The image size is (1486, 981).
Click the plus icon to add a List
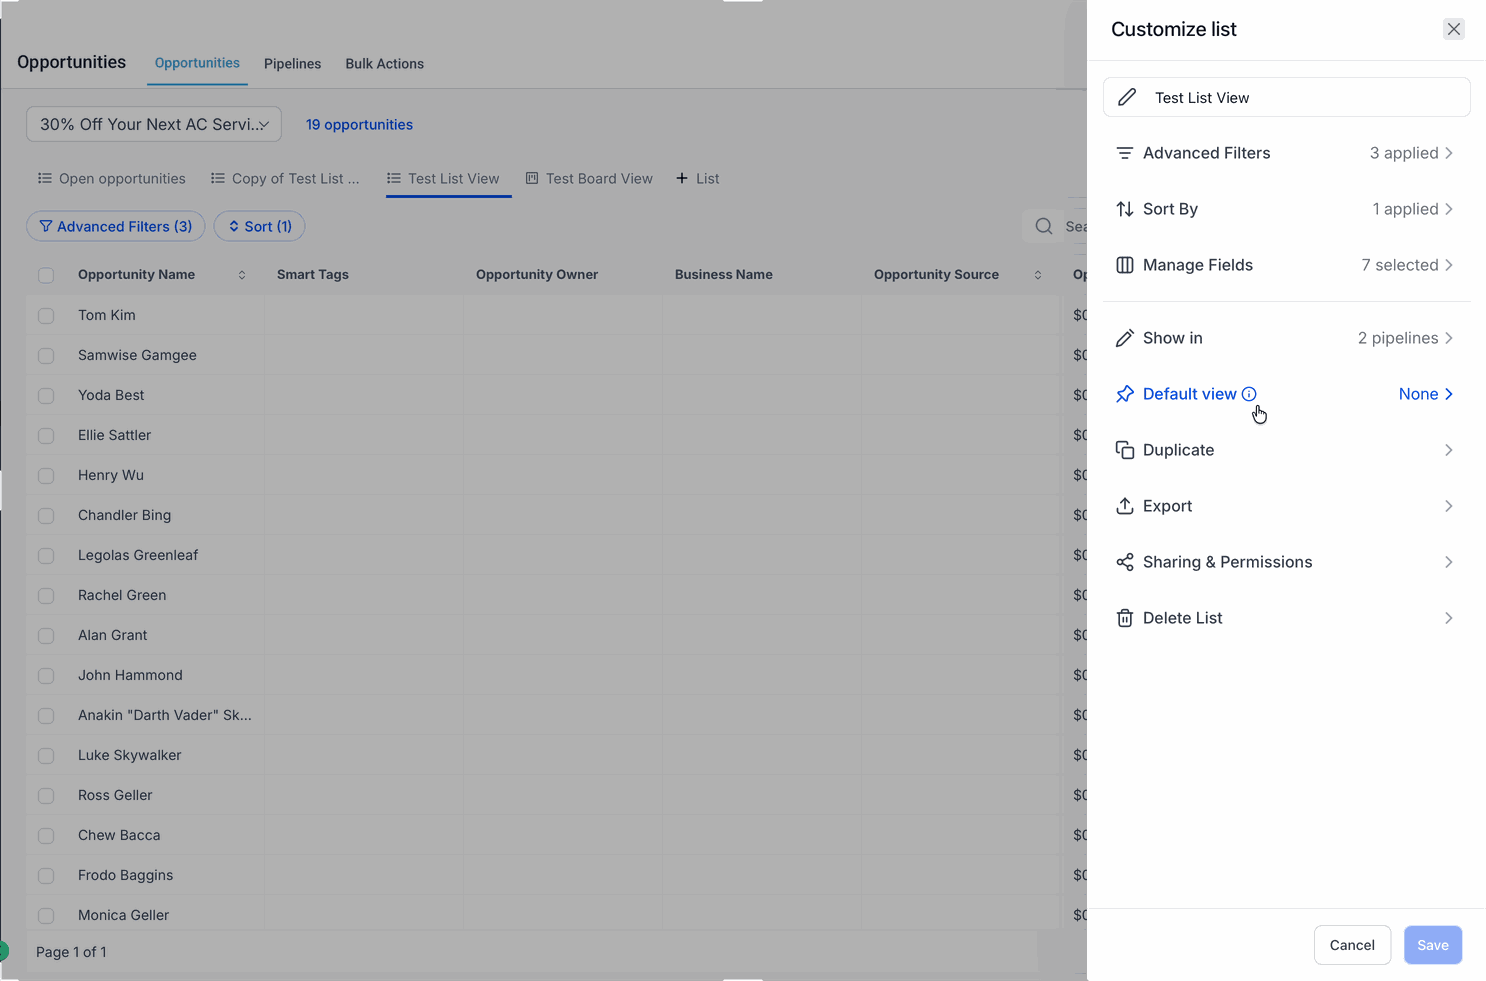(x=682, y=178)
